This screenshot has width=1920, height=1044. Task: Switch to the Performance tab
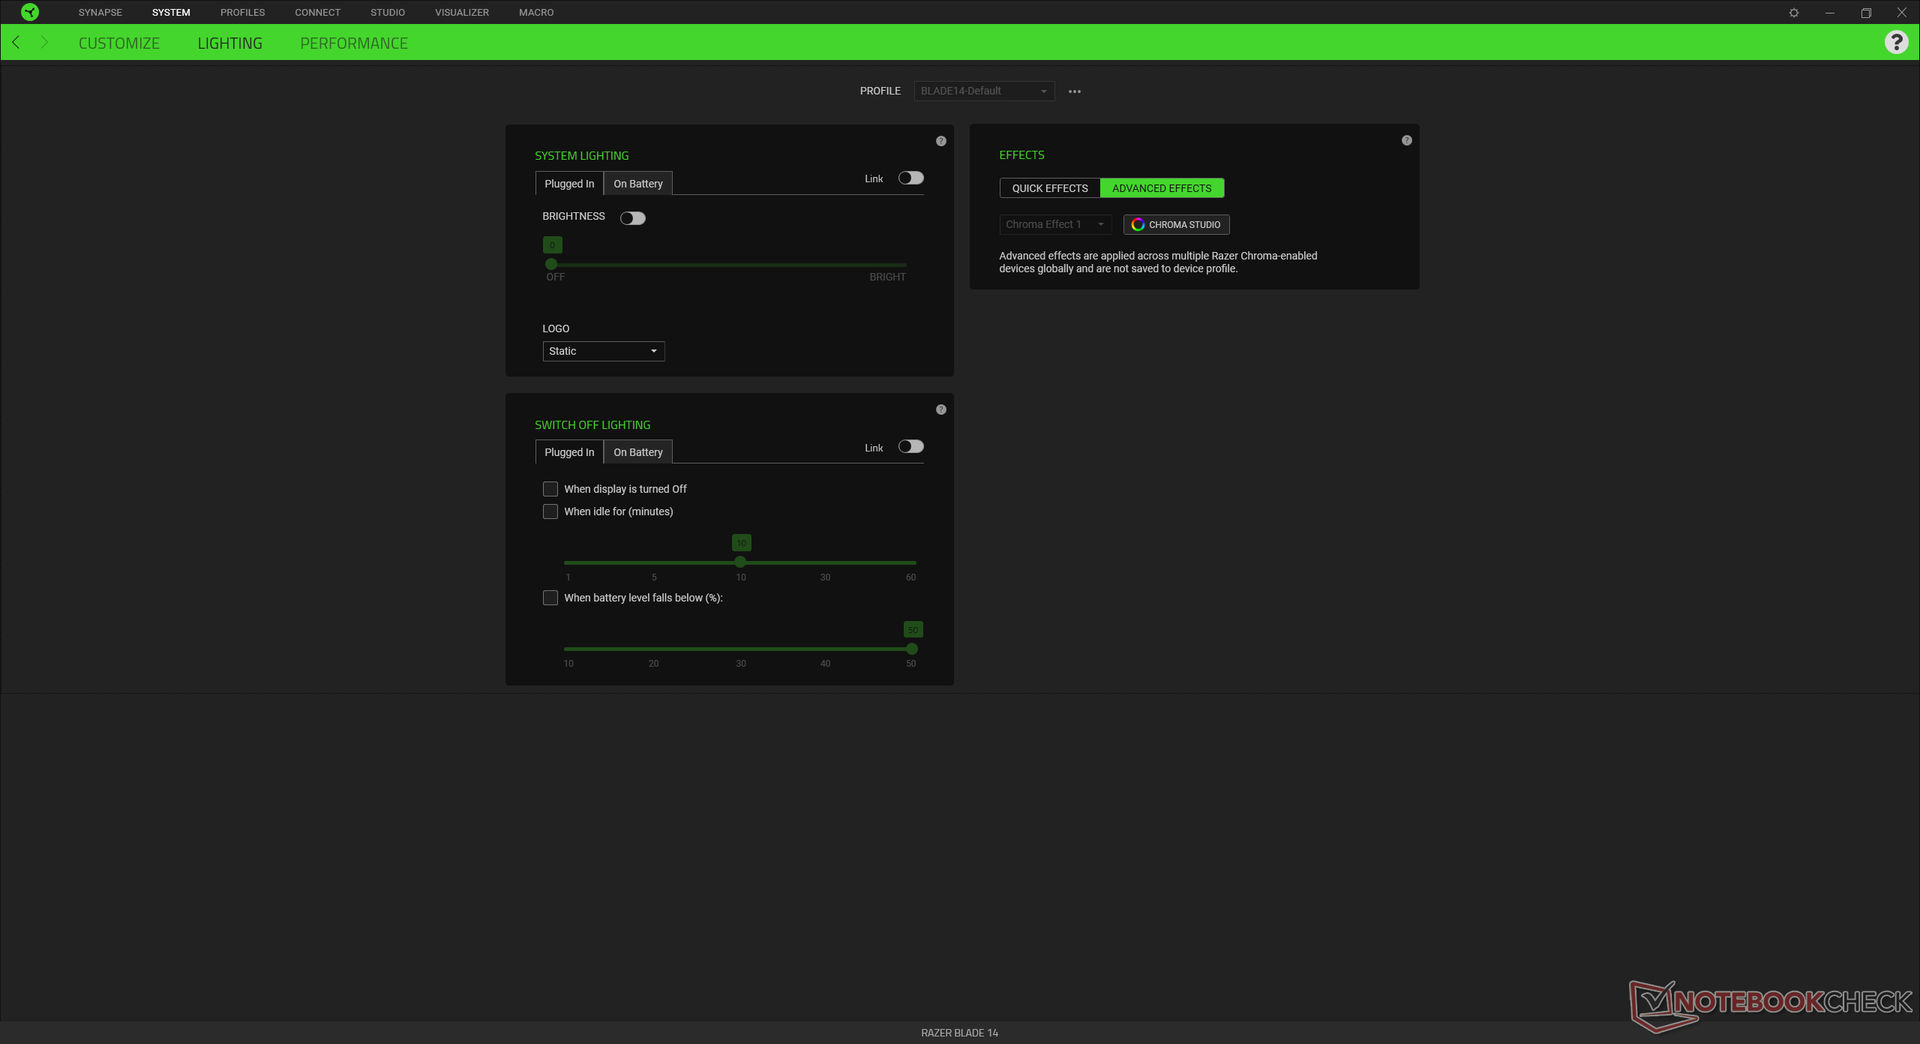354,43
